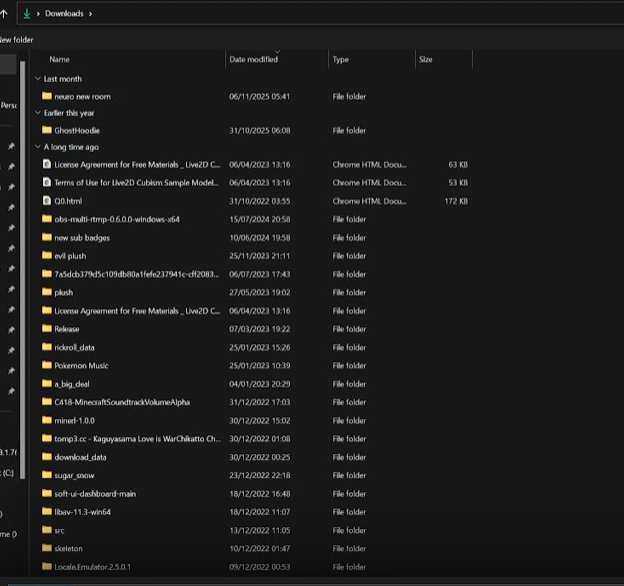Select the evil plush folder icon
624x586 pixels.
(x=46, y=255)
